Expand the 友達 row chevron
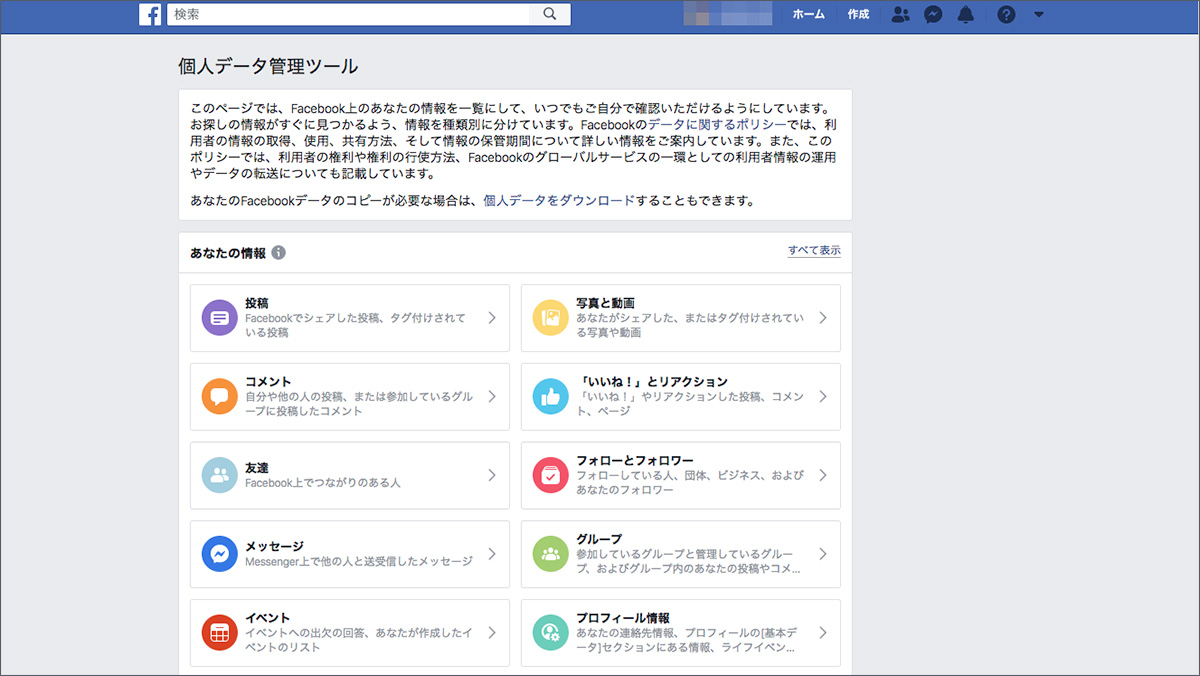Screen dimensions: 1200x676 tap(492, 475)
